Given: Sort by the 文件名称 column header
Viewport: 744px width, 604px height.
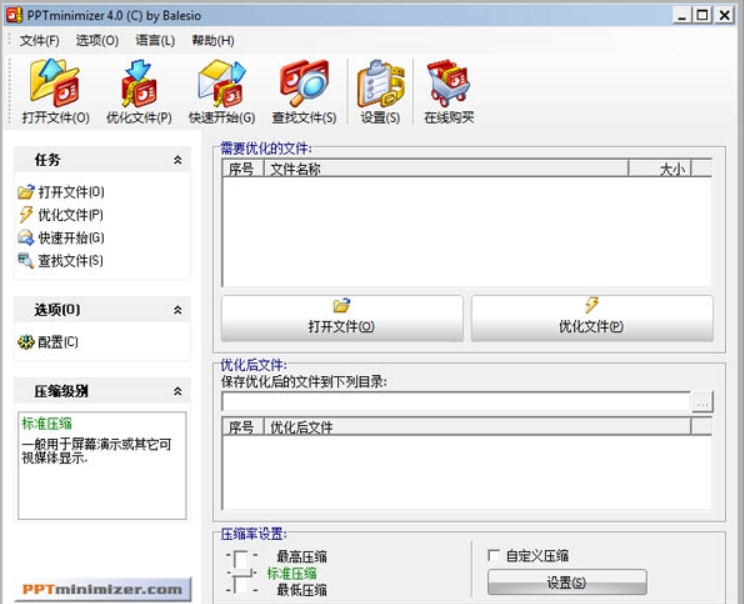Looking at the screenshot, I should pos(446,169).
